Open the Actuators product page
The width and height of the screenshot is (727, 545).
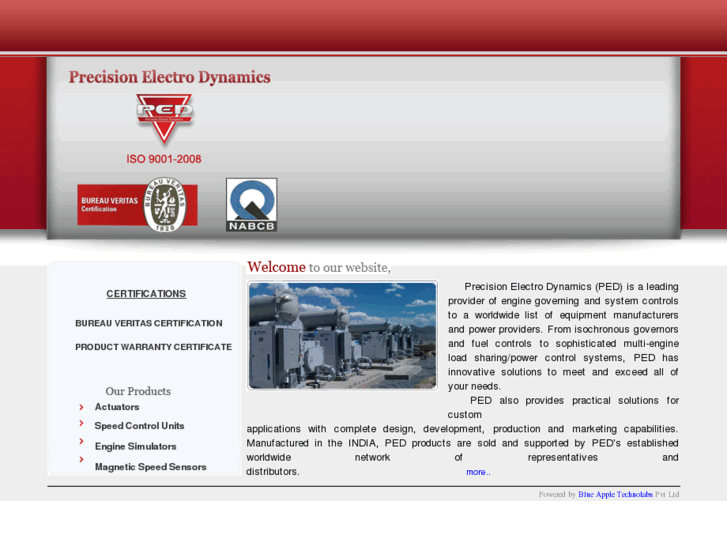click(x=117, y=407)
